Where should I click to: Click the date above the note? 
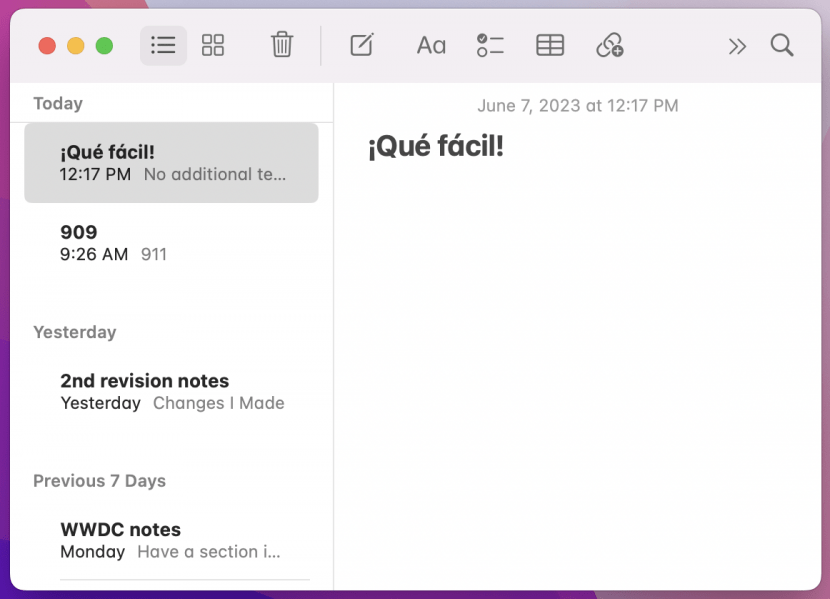click(578, 105)
